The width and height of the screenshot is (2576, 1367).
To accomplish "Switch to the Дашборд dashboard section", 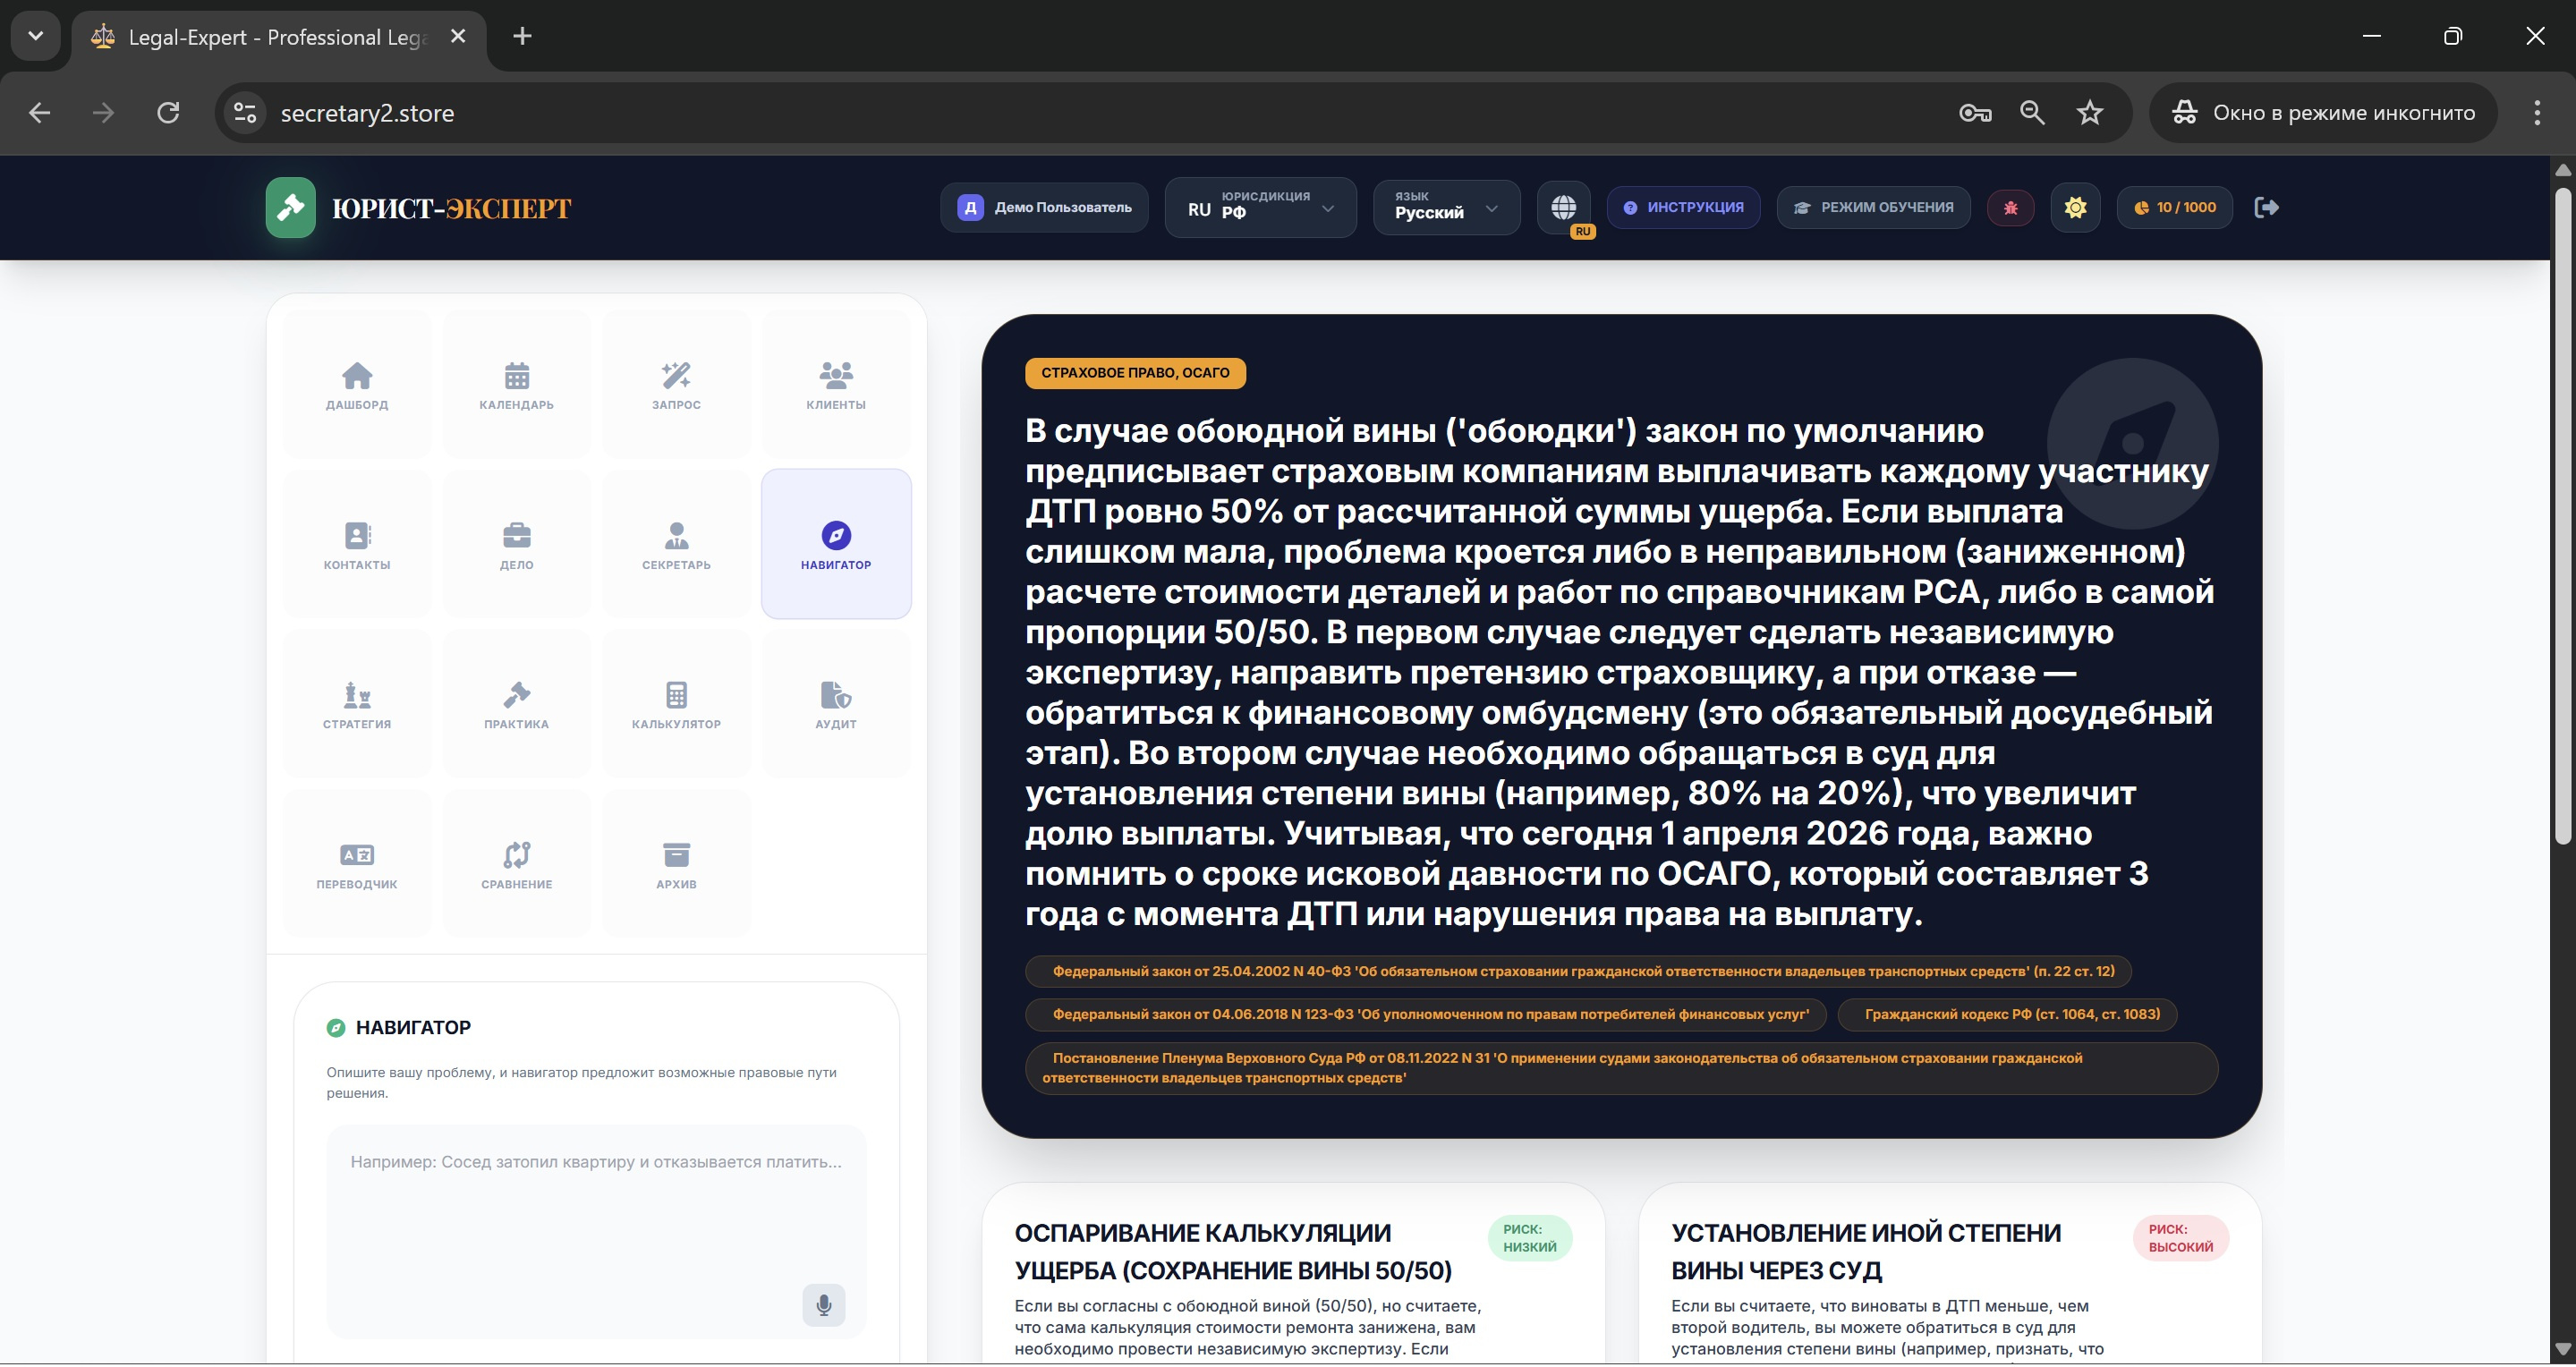I will click(357, 385).
